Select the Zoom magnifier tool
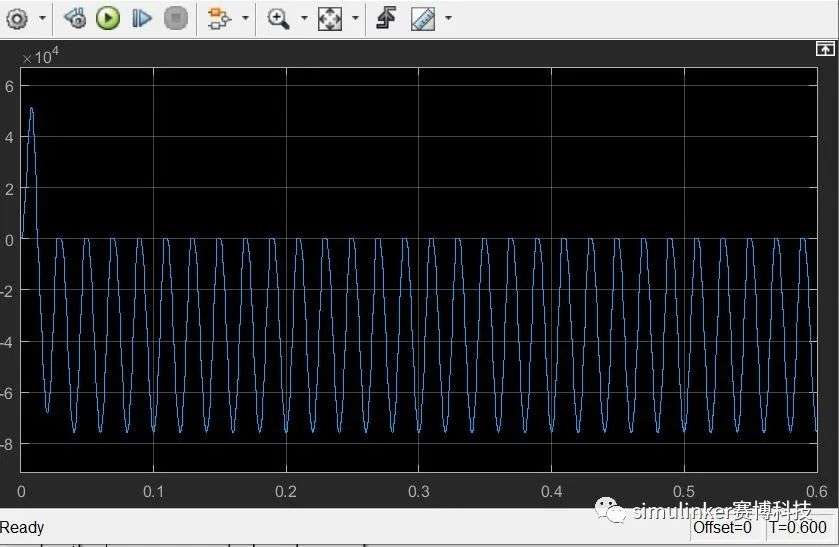Image resolution: width=839 pixels, height=547 pixels. [x=278, y=19]
